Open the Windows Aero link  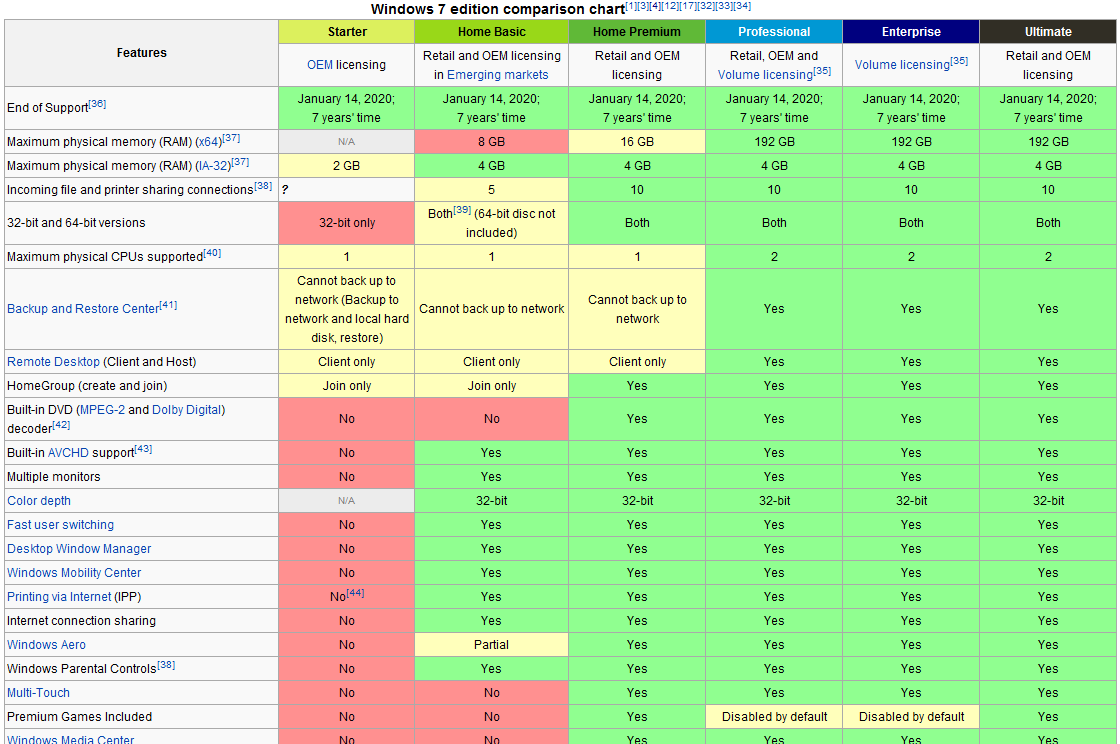pyautogui.click(x=46, y=645)
